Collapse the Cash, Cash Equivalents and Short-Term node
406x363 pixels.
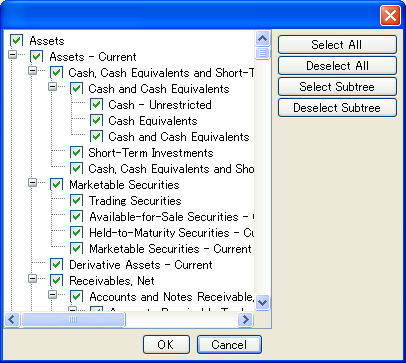point(32,70)
